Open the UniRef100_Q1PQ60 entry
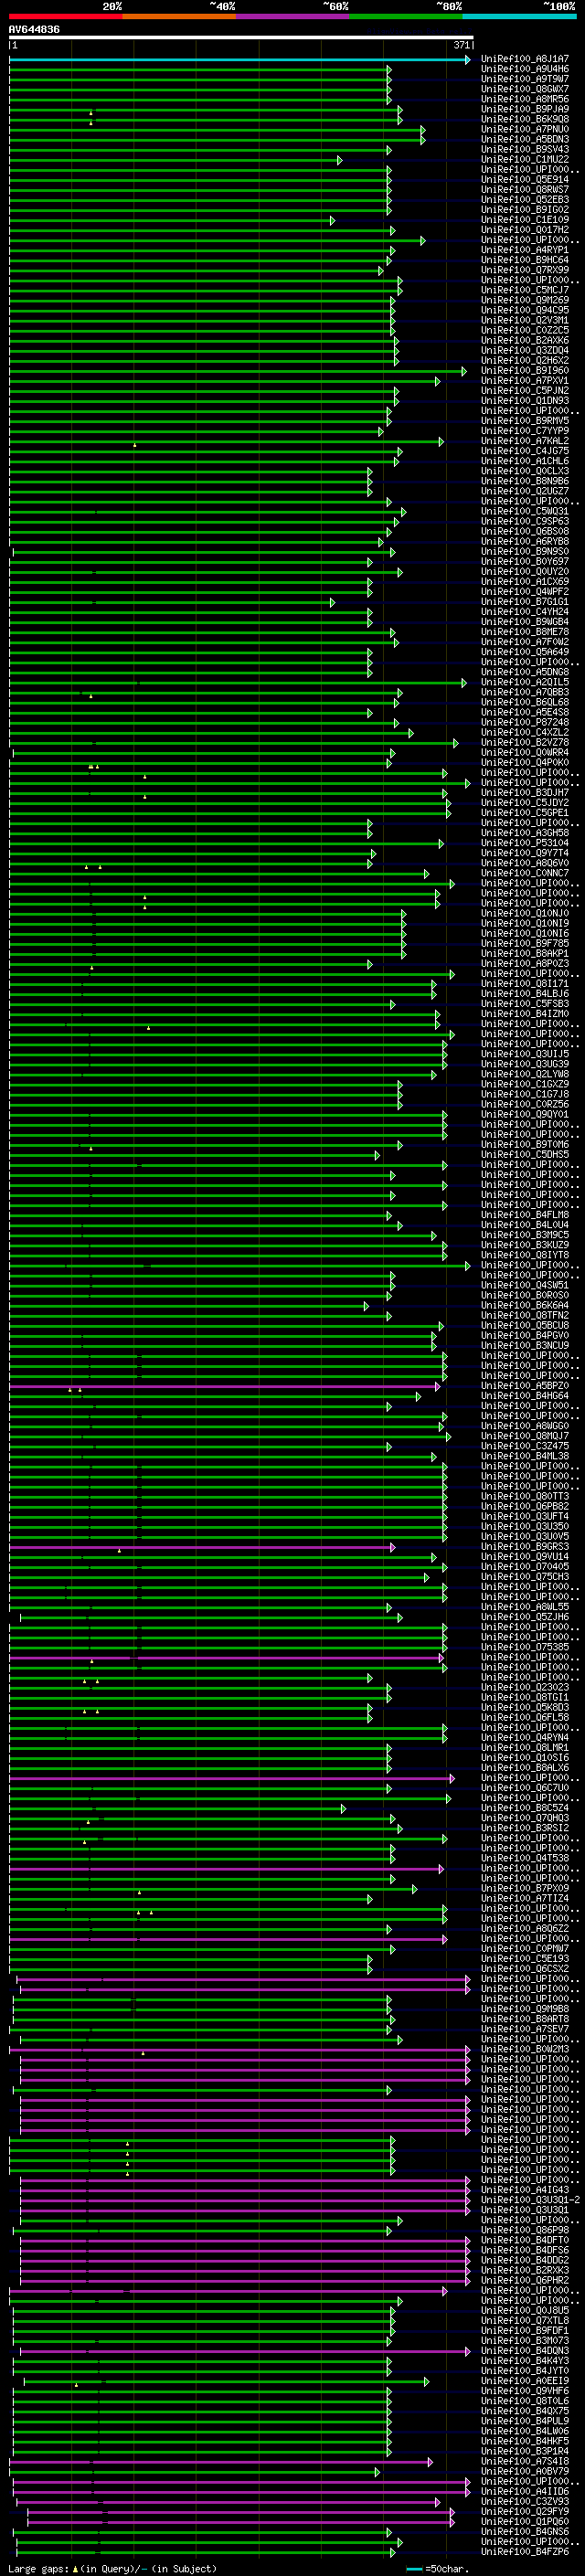The image size is (585, 2576). 525,2521
